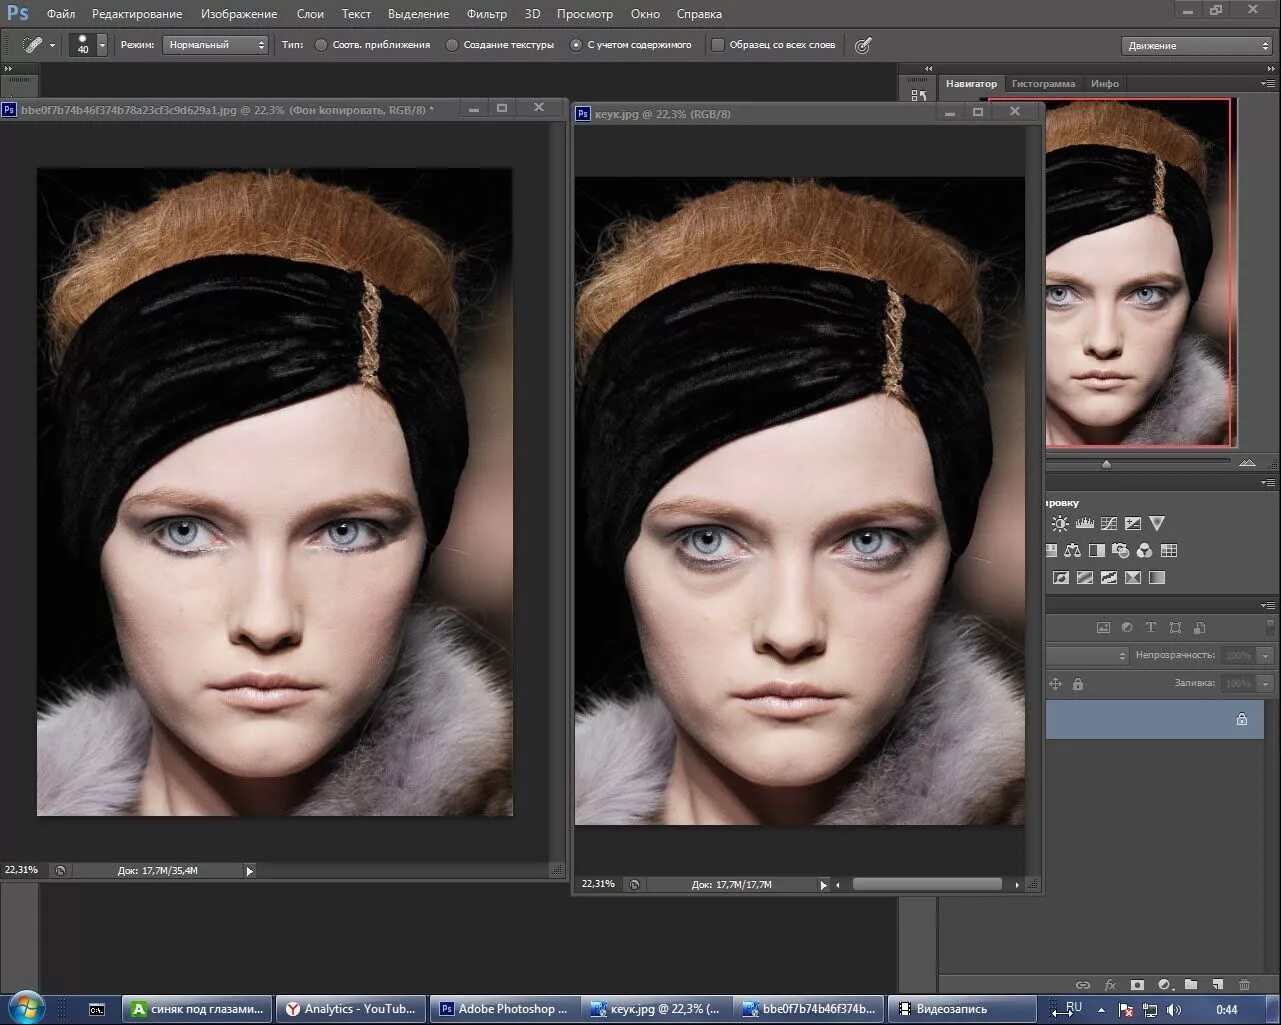Screen dimensions: 1281x1025
Task: Click the add layer mask icon
Action: (x=1137, y=985)
